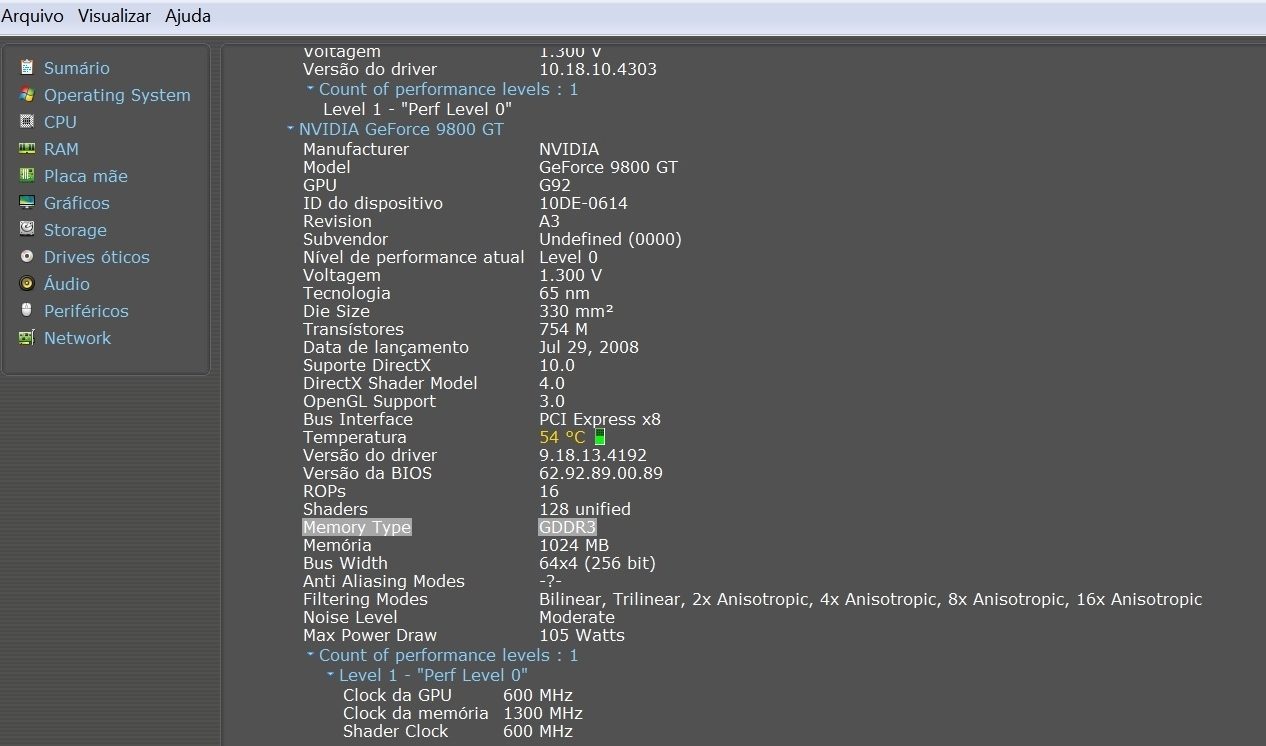Image resolution: width=1266 pixels, height=746 pixels.
Task: Go to the Sumário section
Action: 77,68
